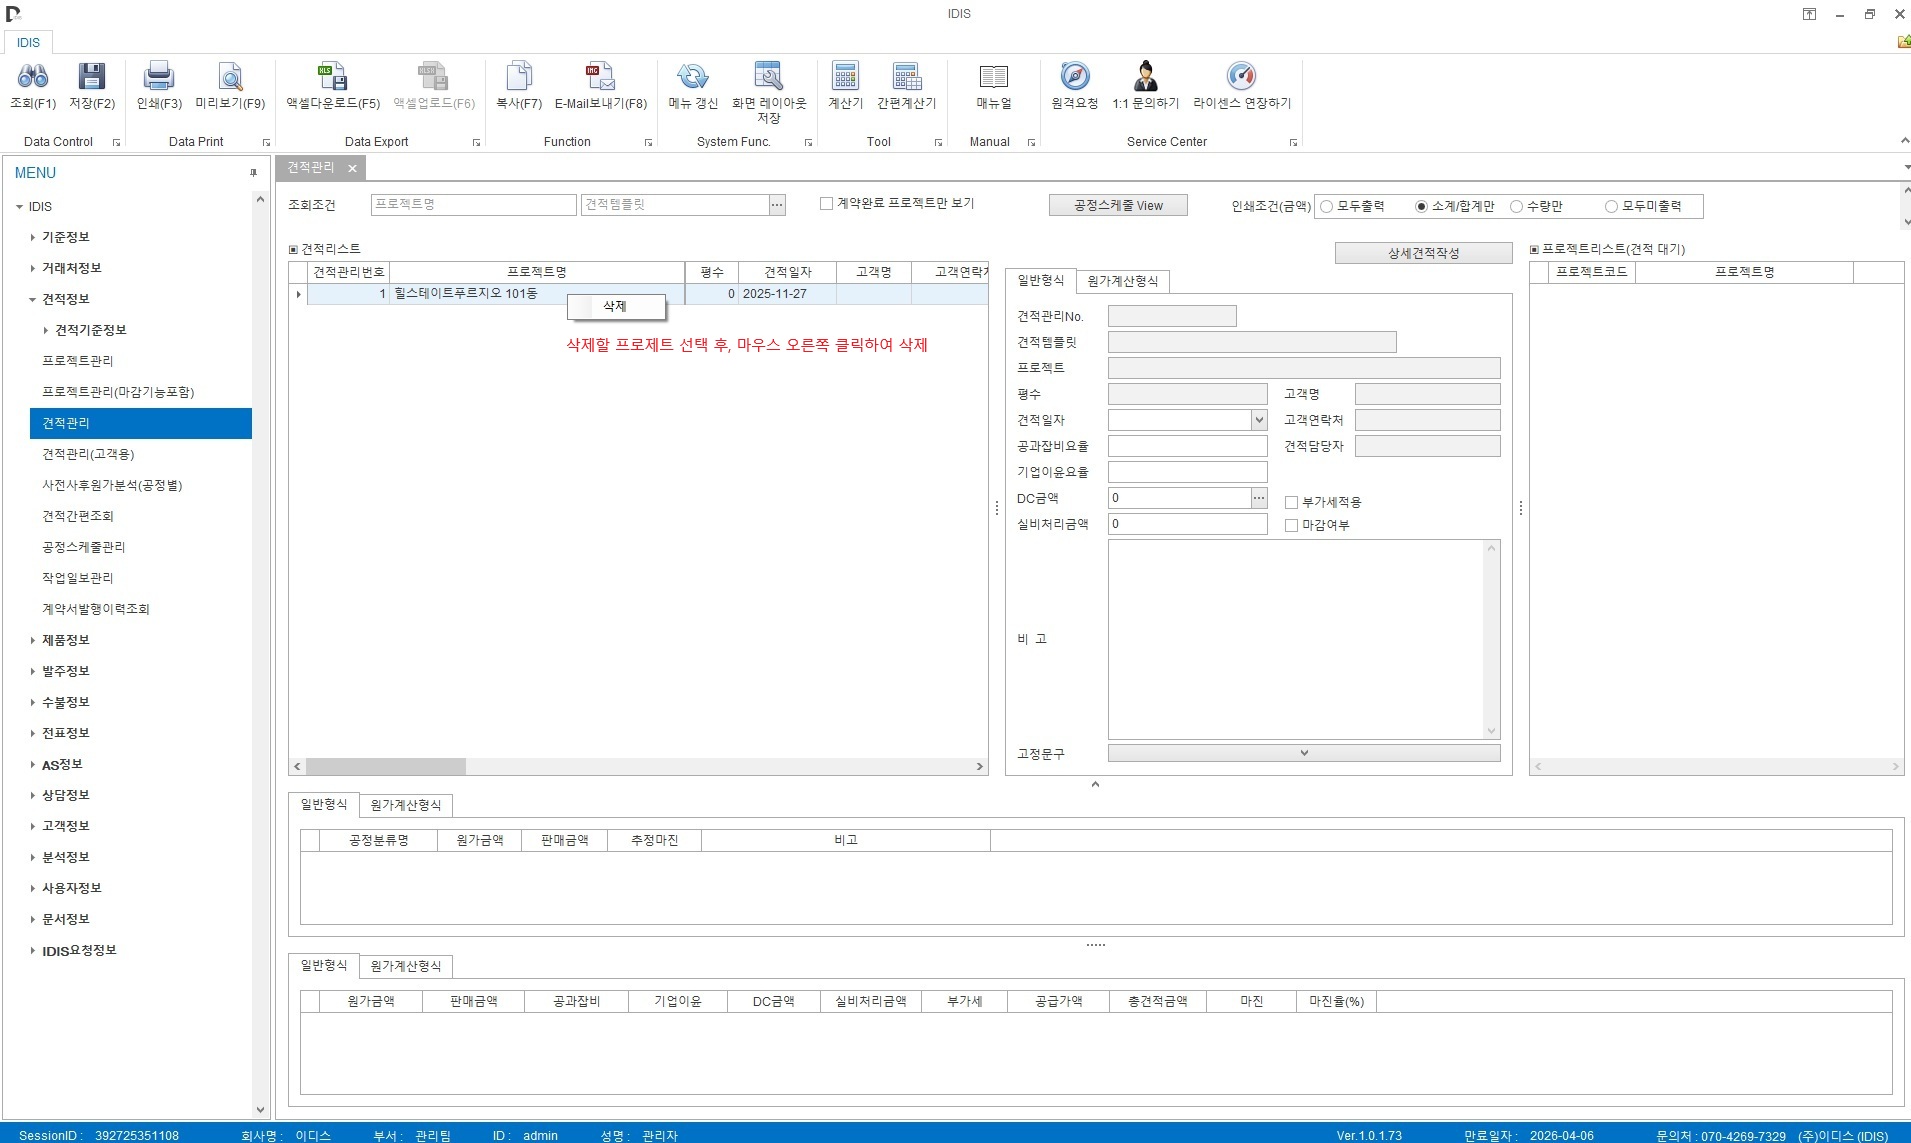Open 미리보기(F9) print preview icon
Viewport: 1911px width, 1143px height.
230,77
